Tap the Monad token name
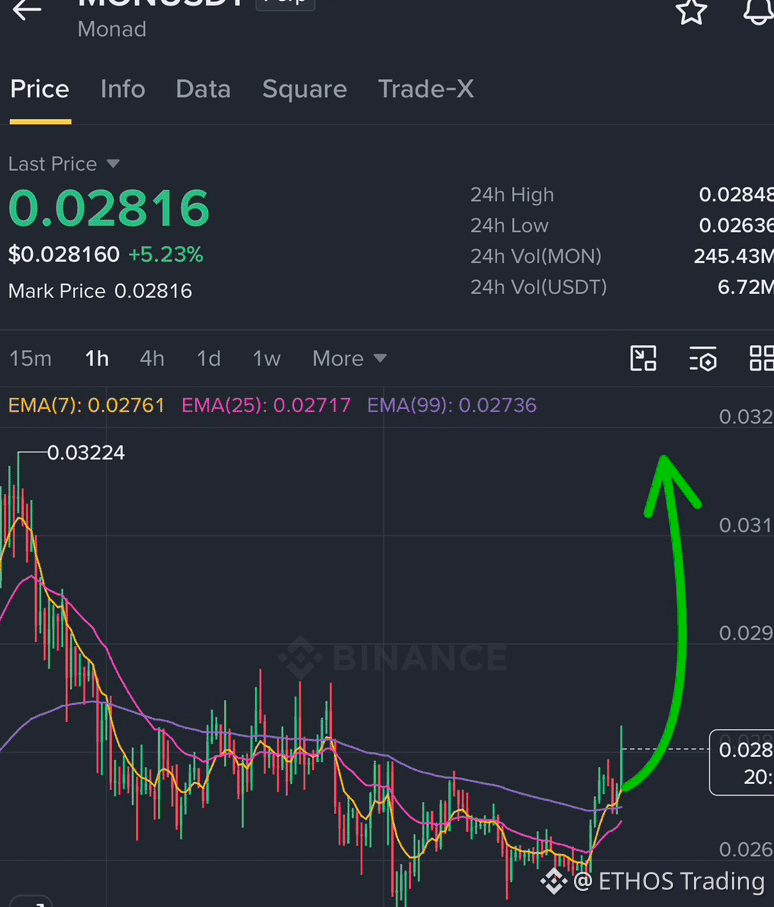This screenshot has width=774, height=907. (112, 30)
